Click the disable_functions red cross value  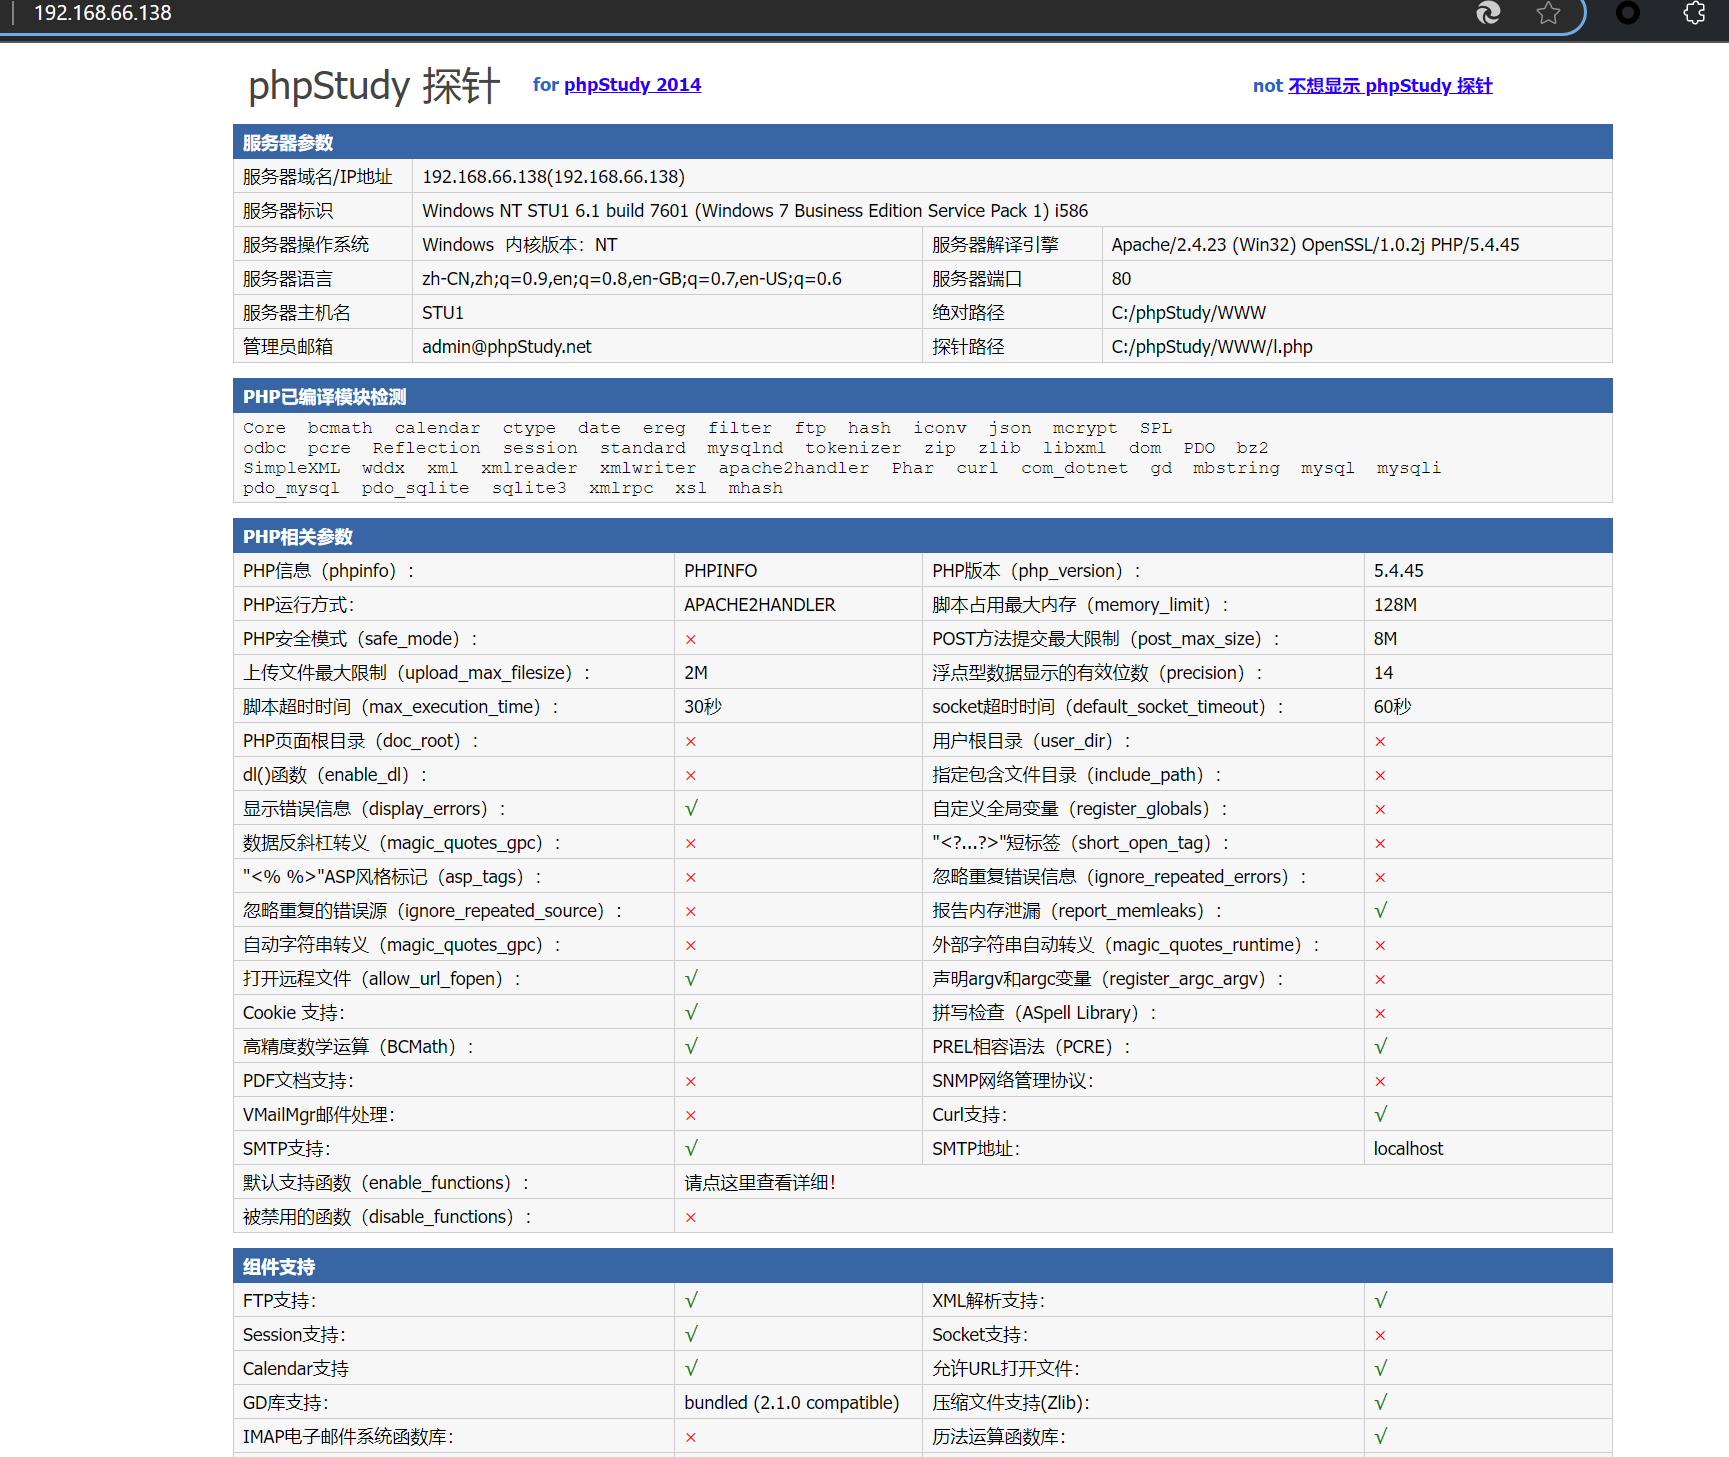(x=691, y=1217)
